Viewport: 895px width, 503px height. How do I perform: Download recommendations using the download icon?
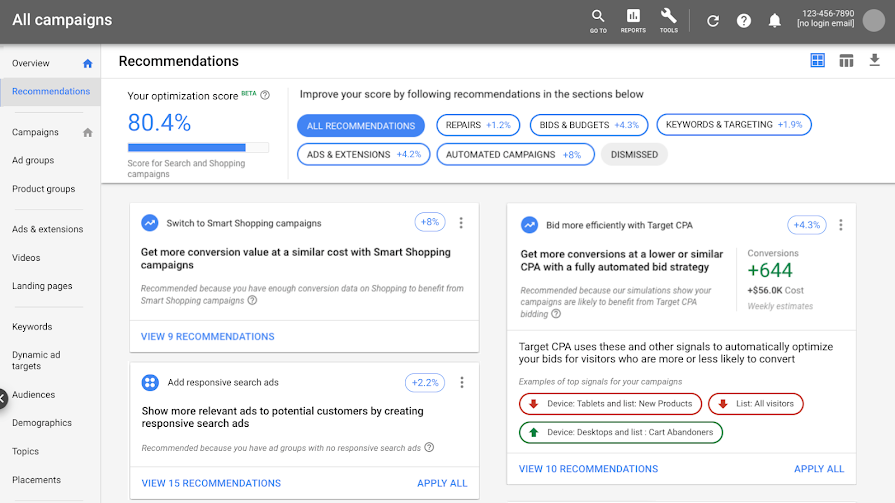click(x=874, y=61)
